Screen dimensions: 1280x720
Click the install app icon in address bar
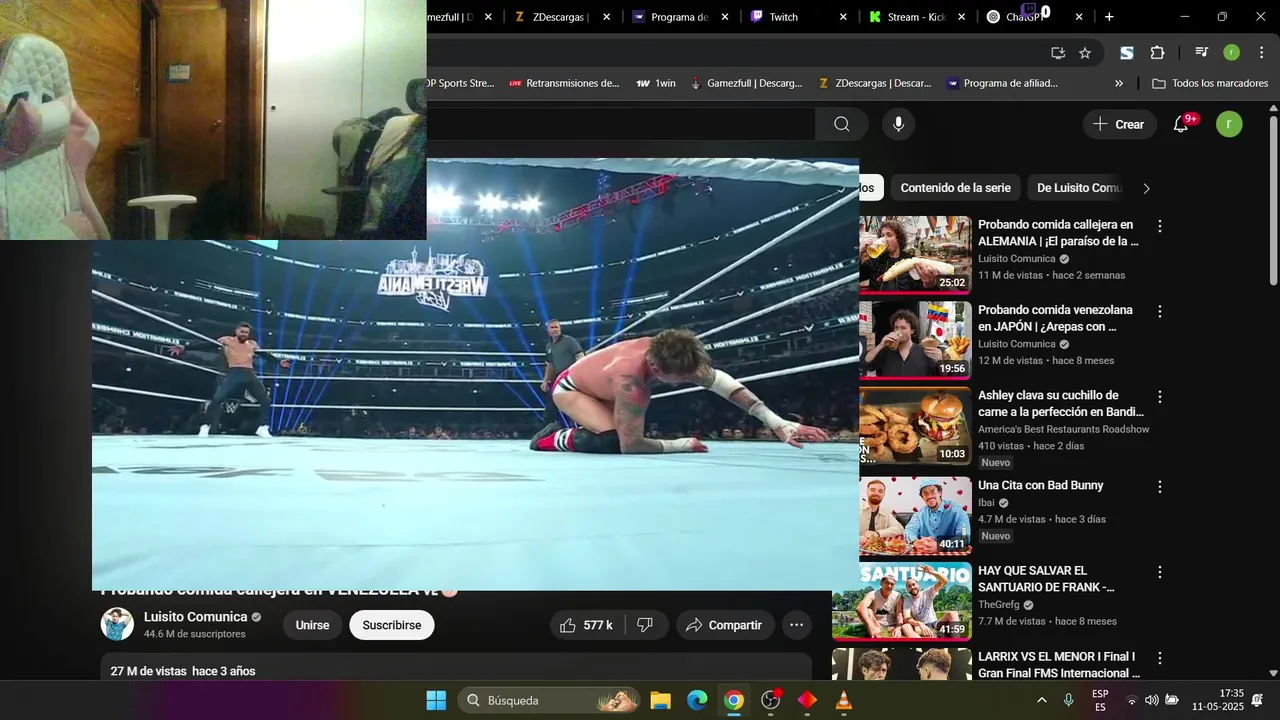click(1058, 53)
